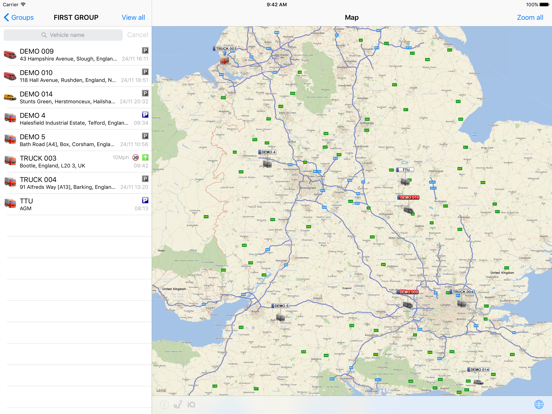Click truck icon beside DEMO 5

pos(10,139)
